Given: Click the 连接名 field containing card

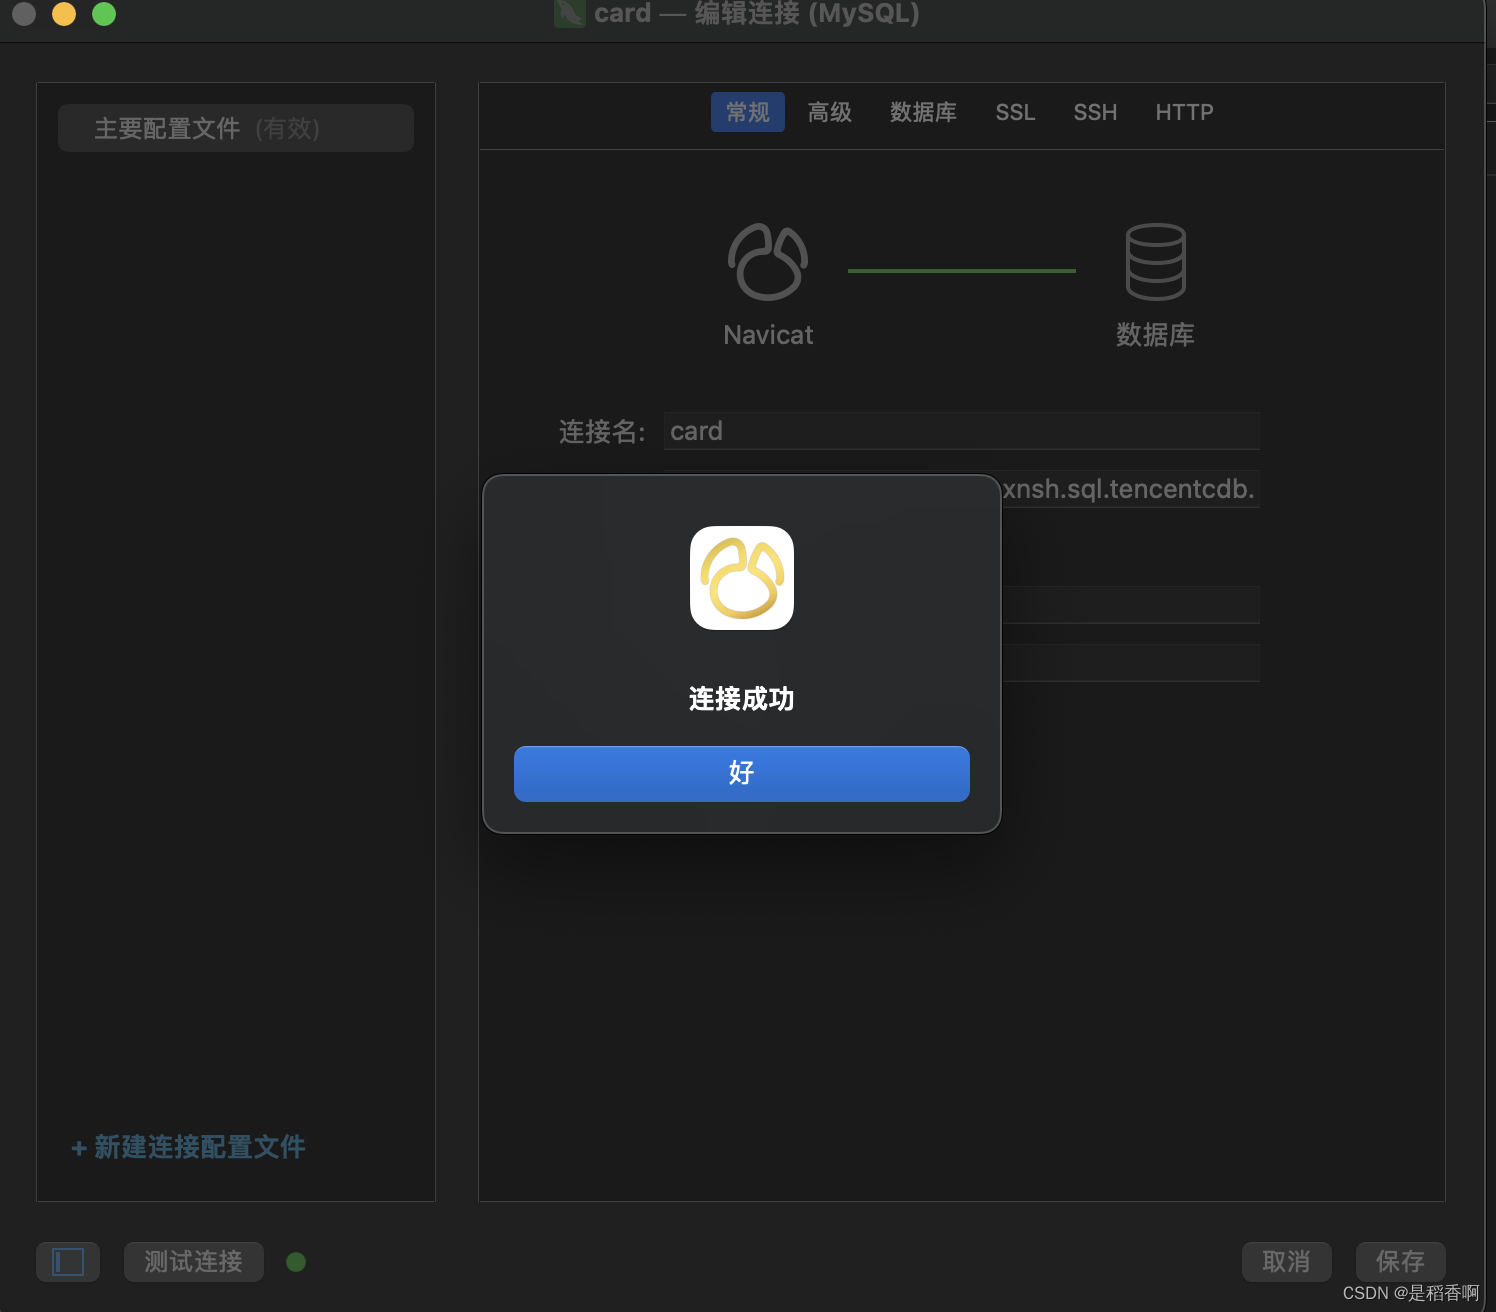Looking at the screenshot, I should tap(961, 431).
